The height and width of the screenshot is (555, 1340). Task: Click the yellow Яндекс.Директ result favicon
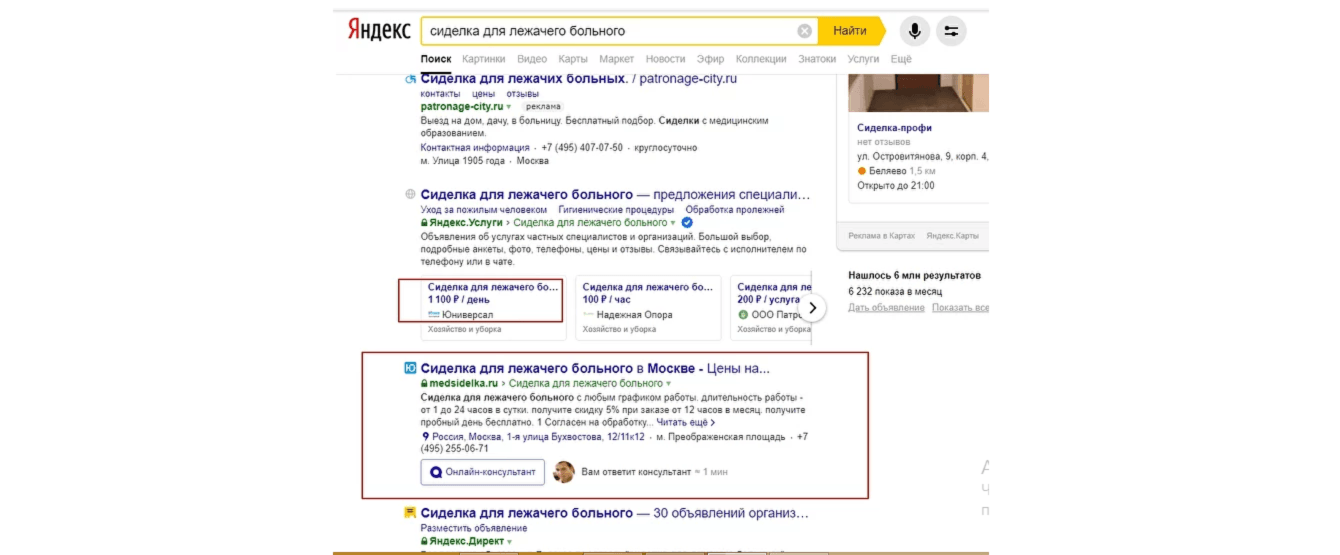(x=410, y=513)
